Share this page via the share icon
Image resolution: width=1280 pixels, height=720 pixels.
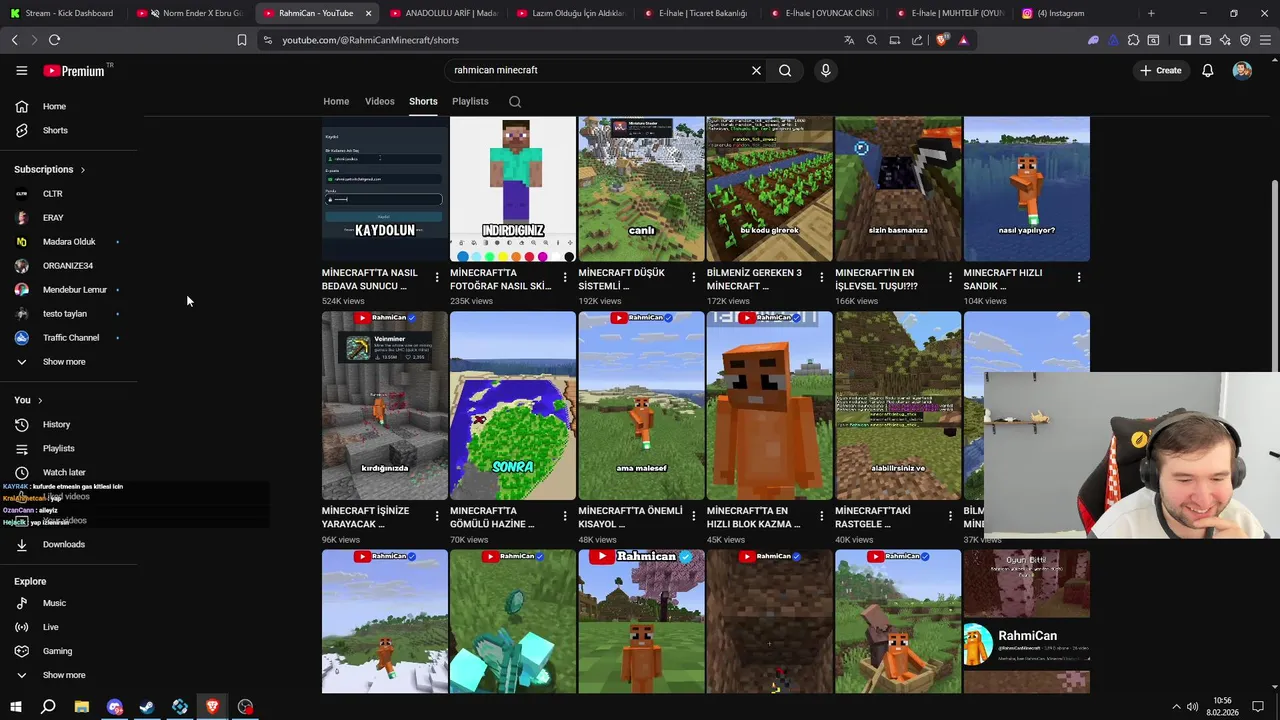(x=917, y=40)
